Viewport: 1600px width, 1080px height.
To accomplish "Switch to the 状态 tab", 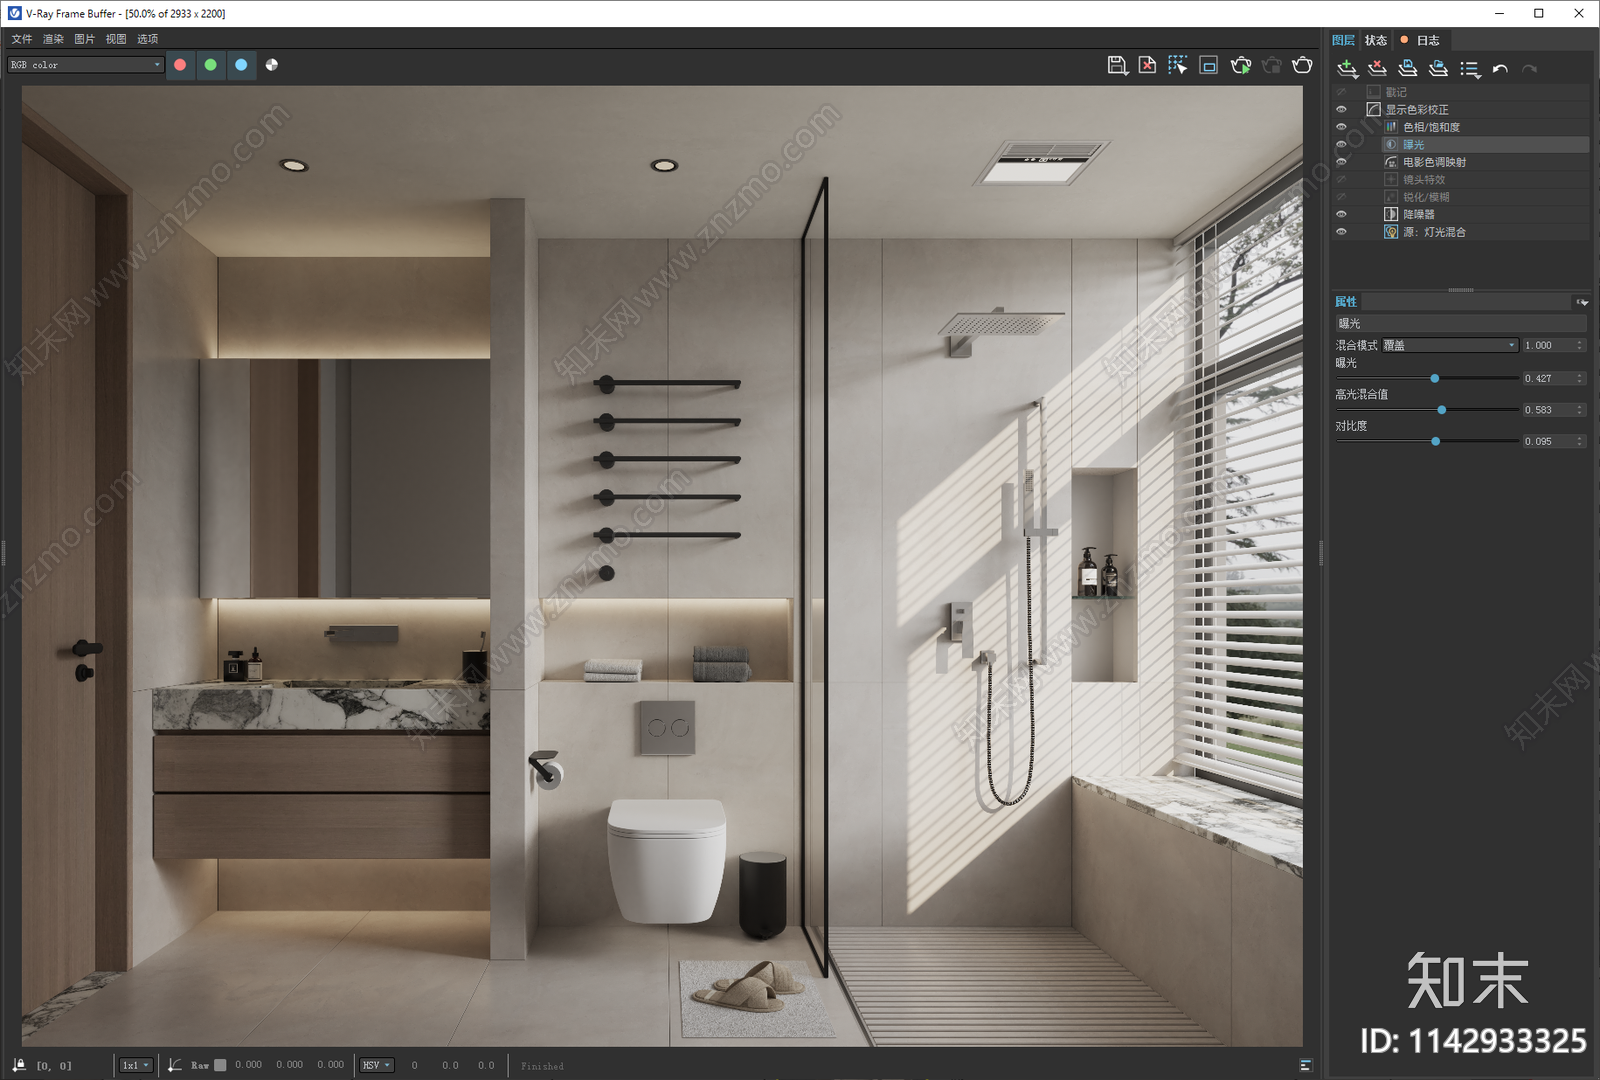I will (x=1376, y=40).
